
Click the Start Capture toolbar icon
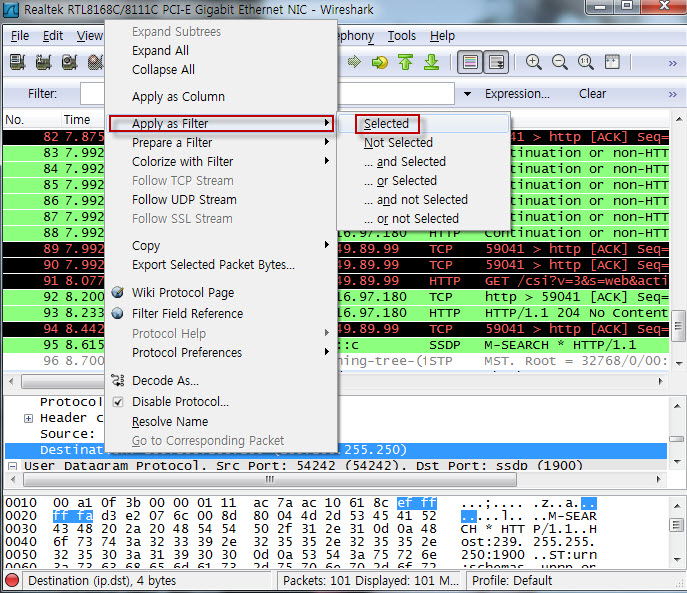[69, 62]
